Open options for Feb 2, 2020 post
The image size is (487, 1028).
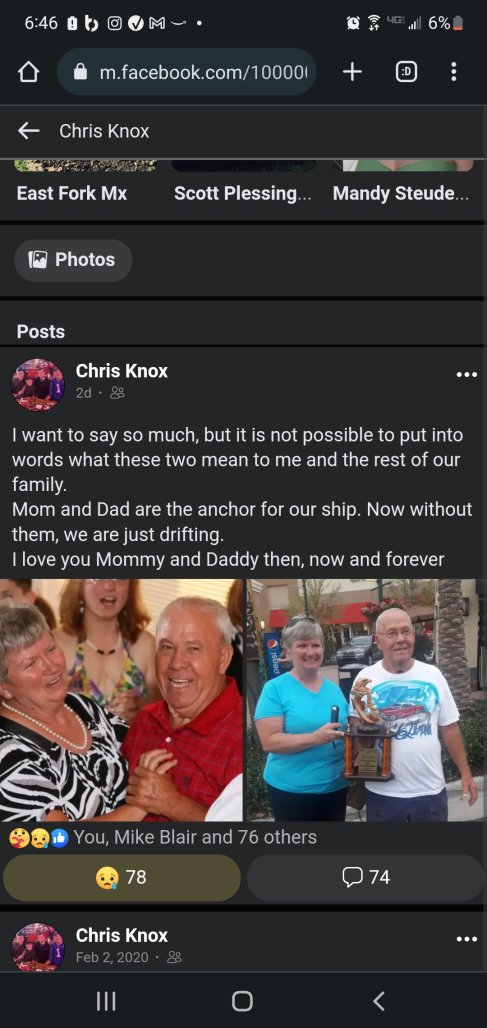(466, 939)
